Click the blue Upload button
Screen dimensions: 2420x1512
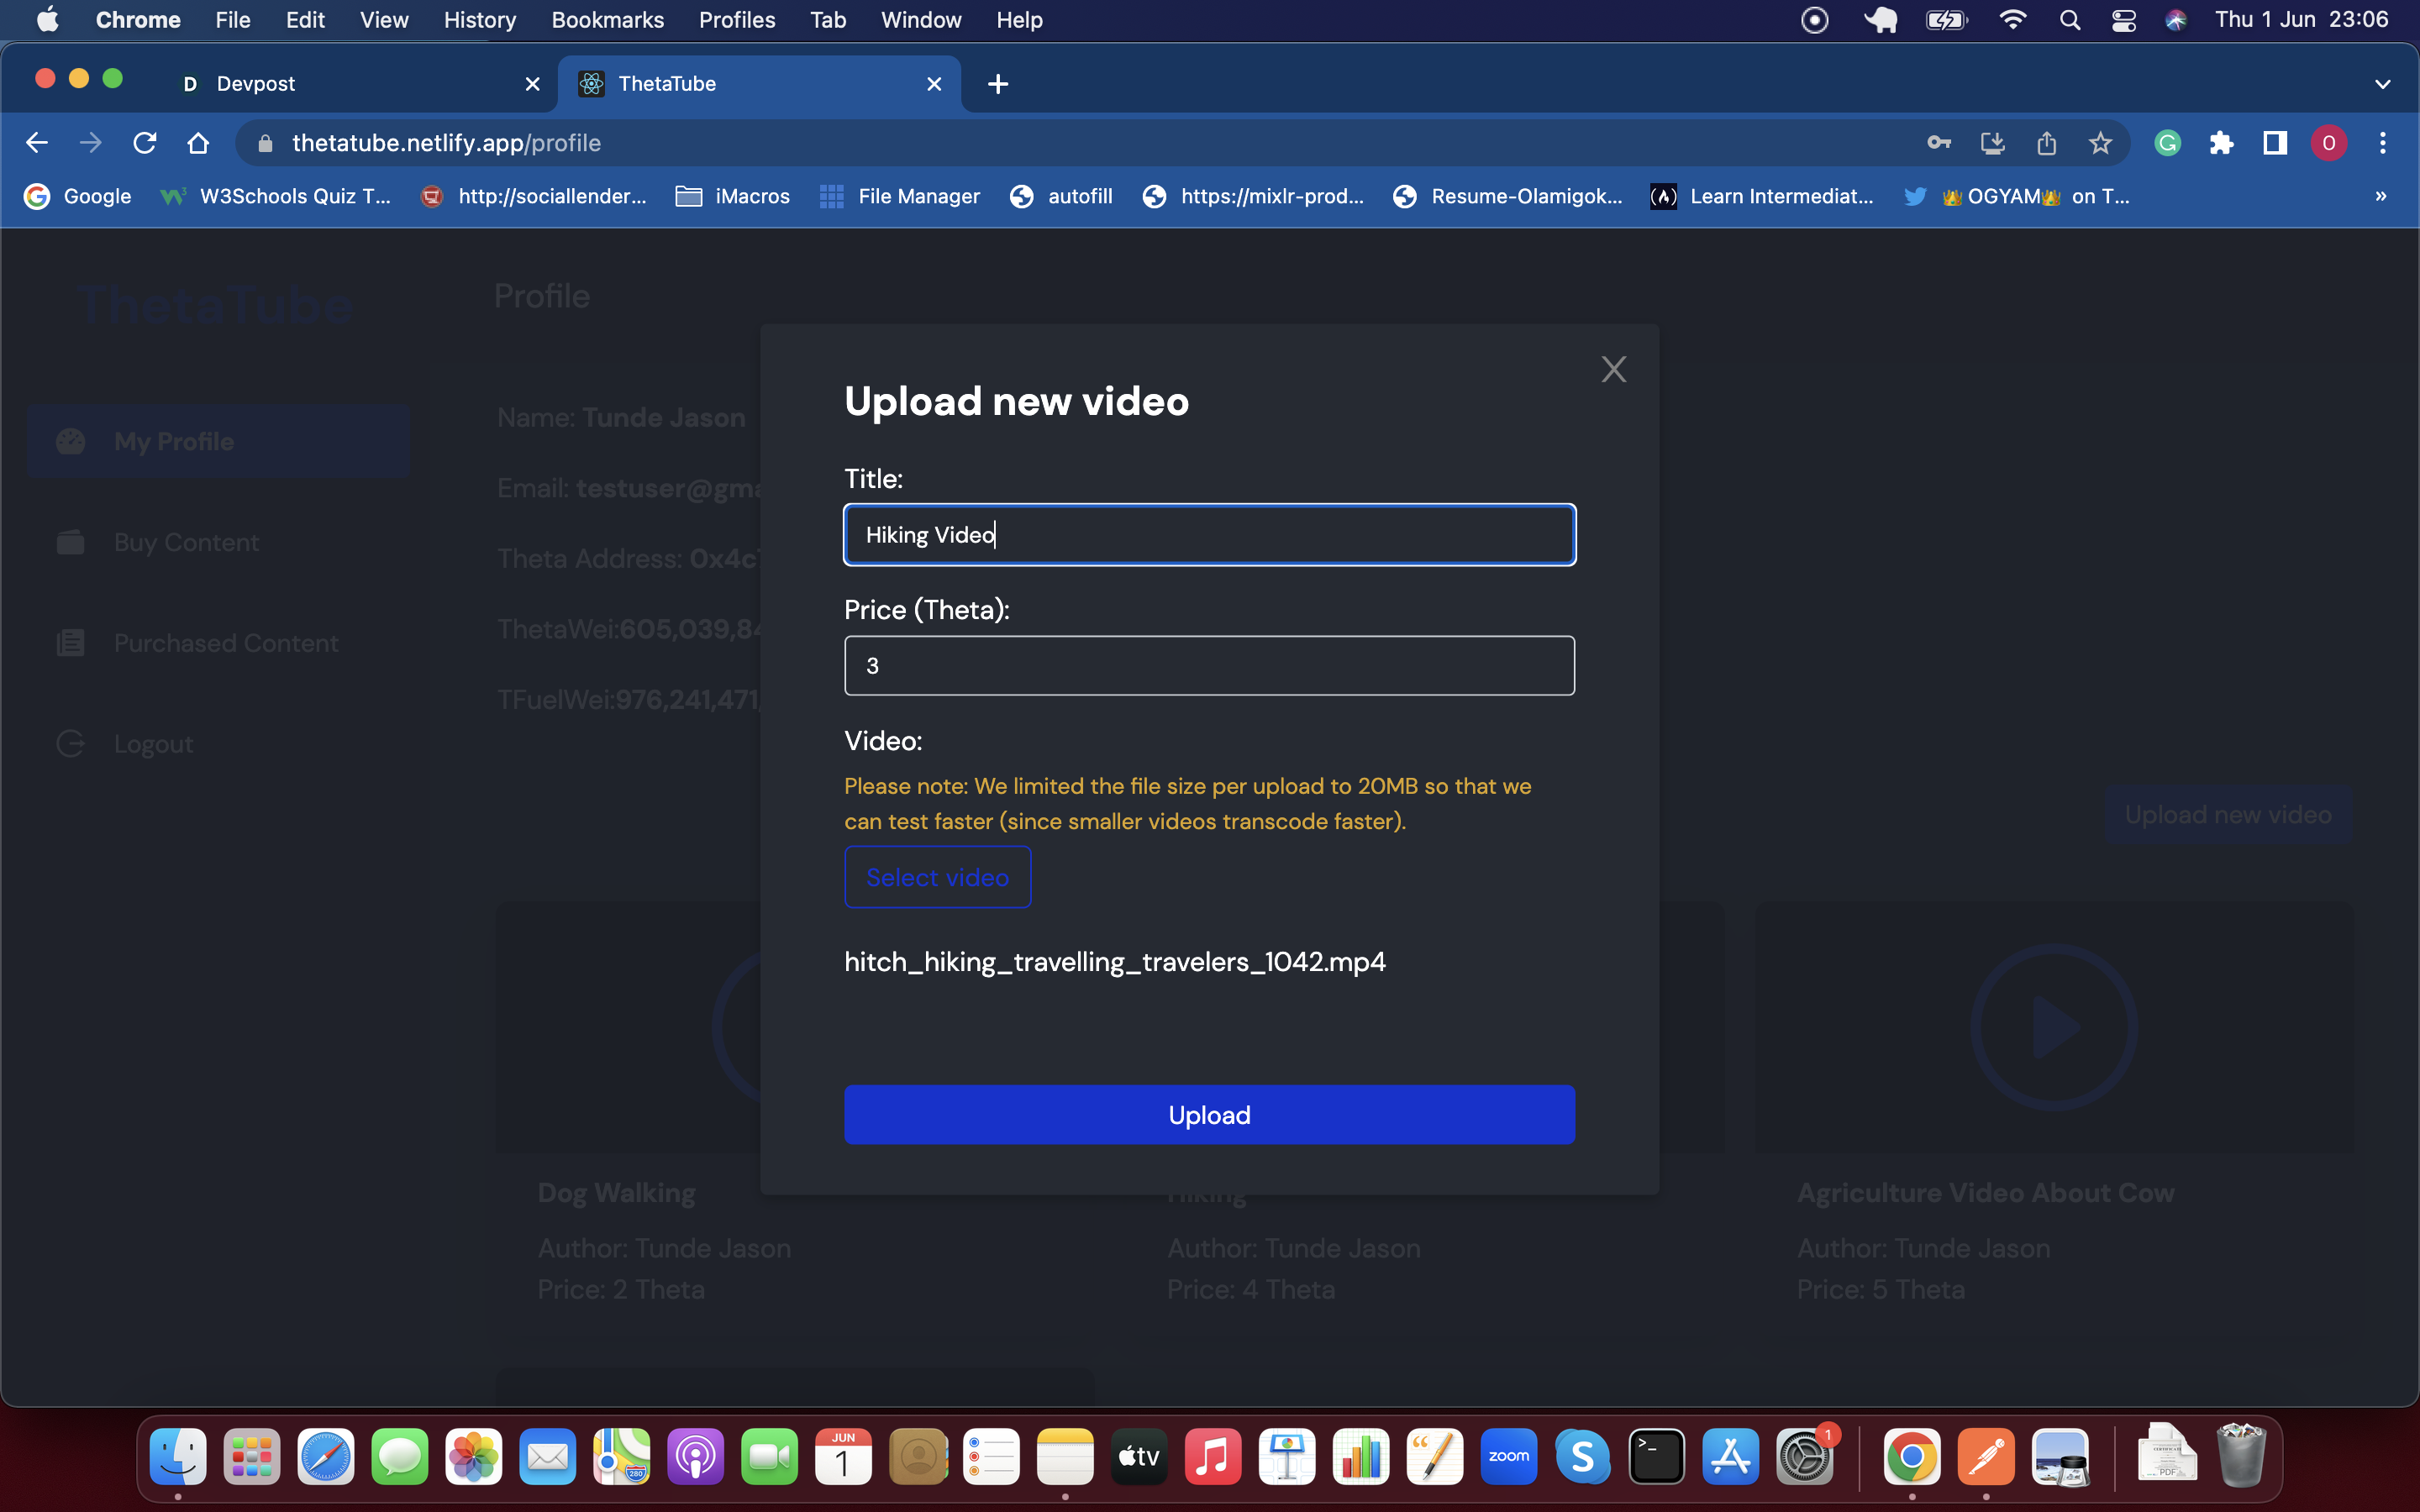[x=1209, y=1114]
